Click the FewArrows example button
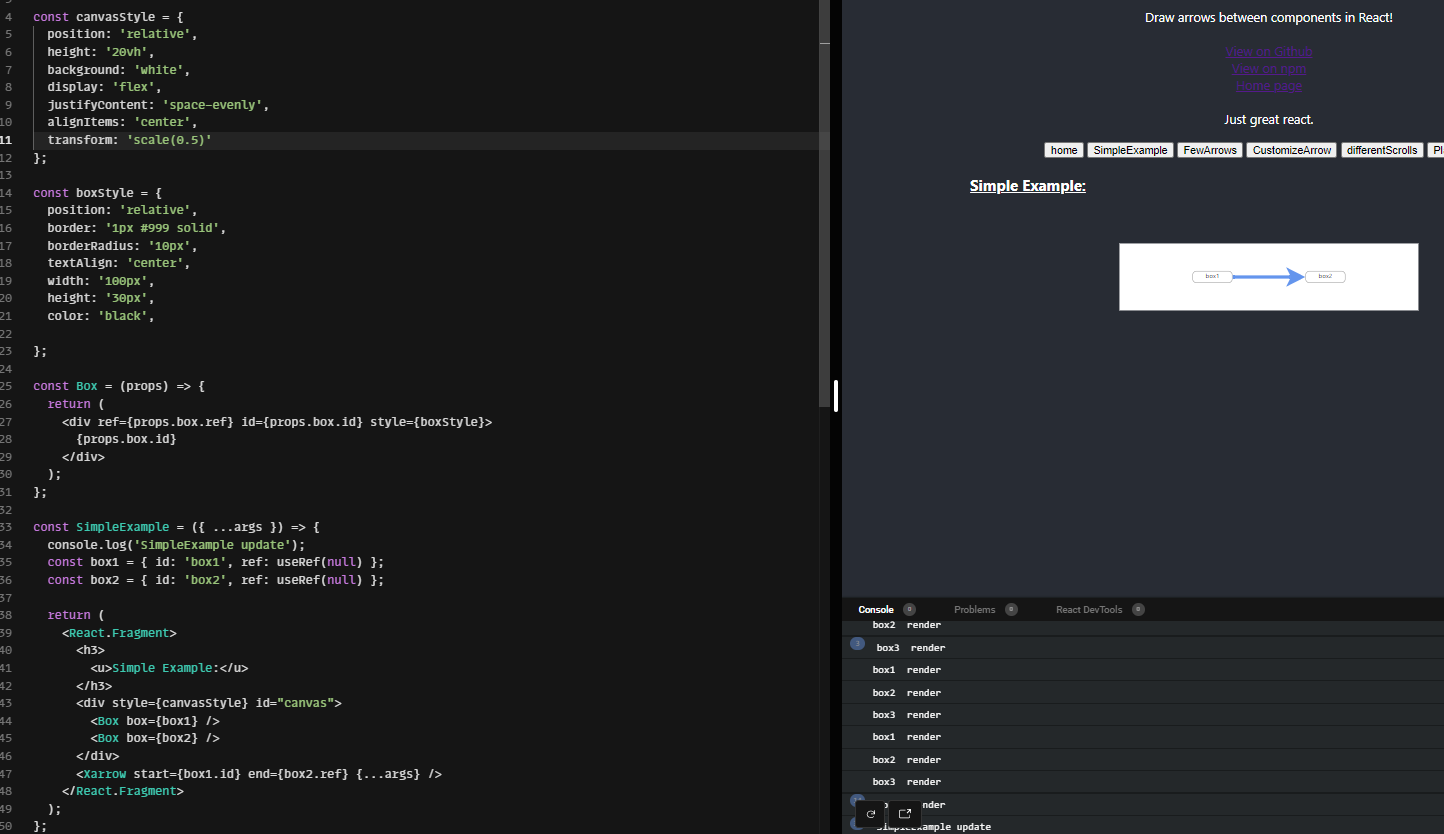 [x=1209, y=149]
